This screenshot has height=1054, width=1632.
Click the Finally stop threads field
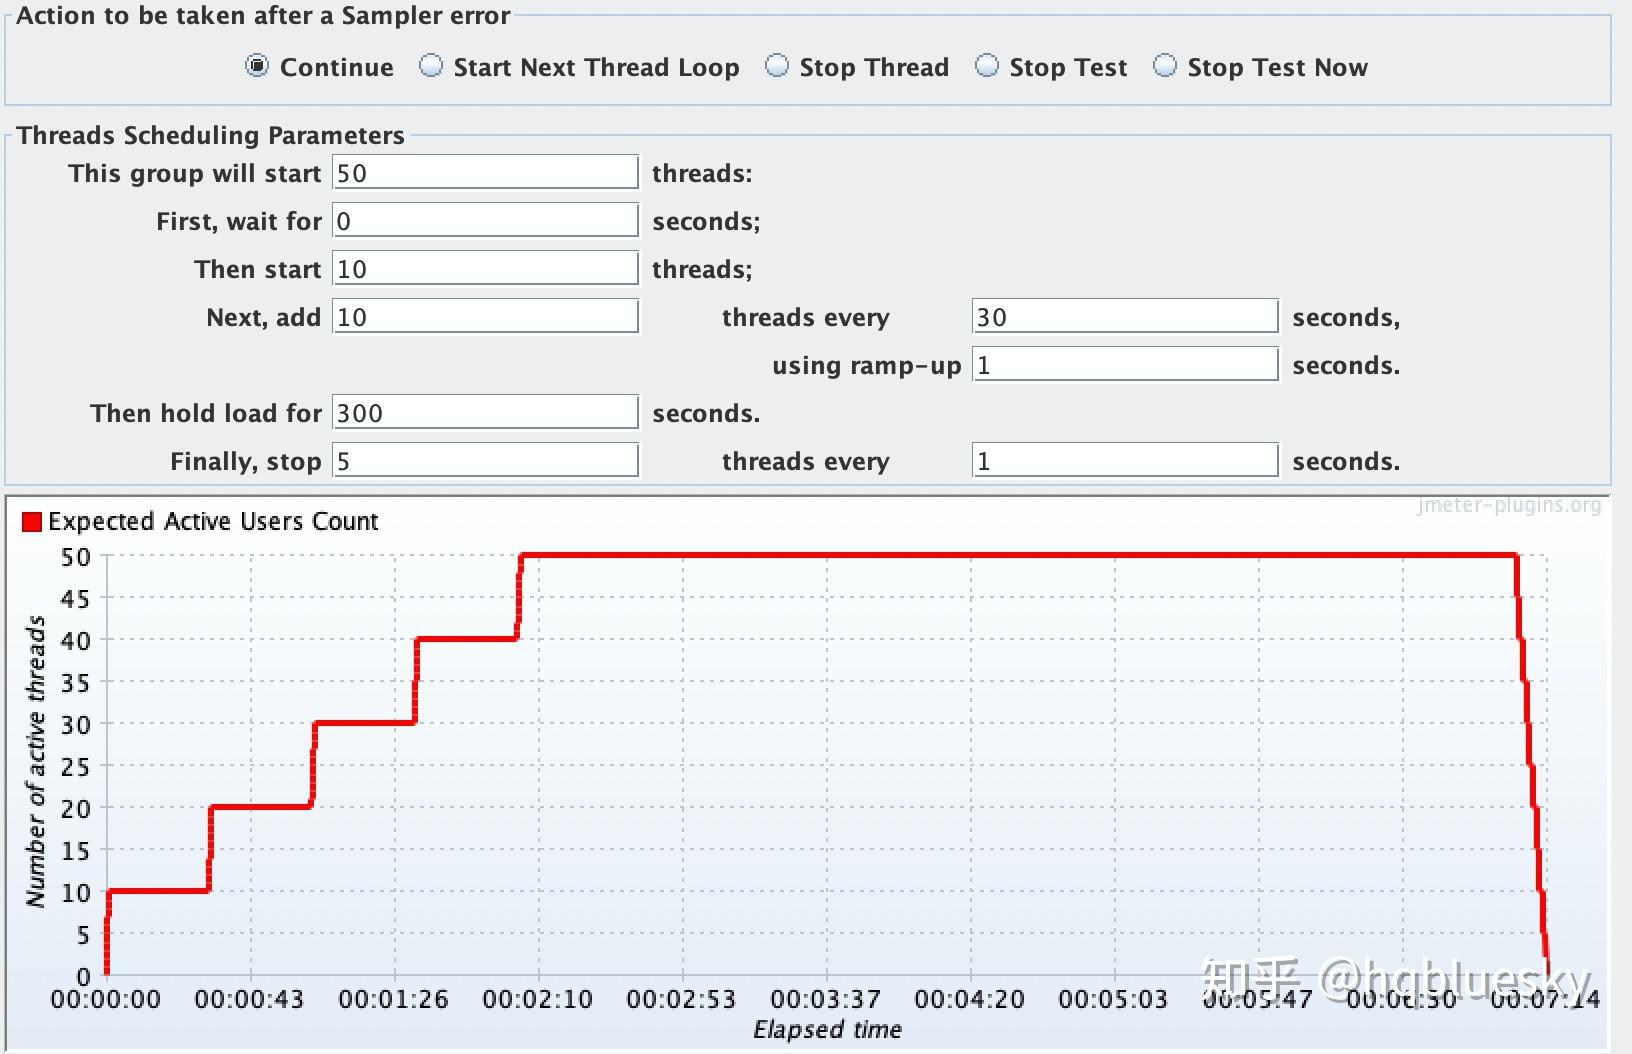tap(484, 460)
